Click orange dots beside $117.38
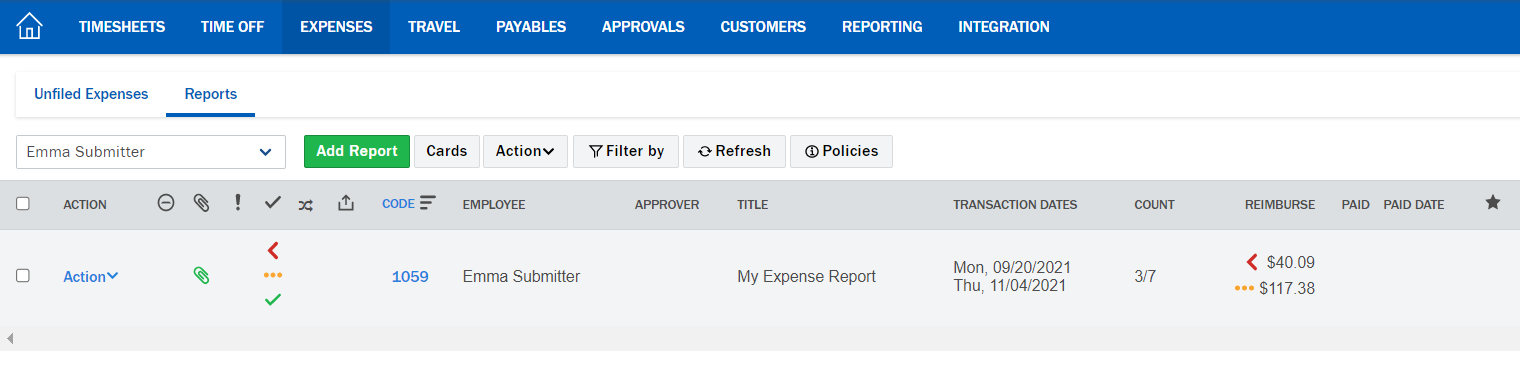The height and width of the screenshot is (365, 1520). coord(1245,288)
